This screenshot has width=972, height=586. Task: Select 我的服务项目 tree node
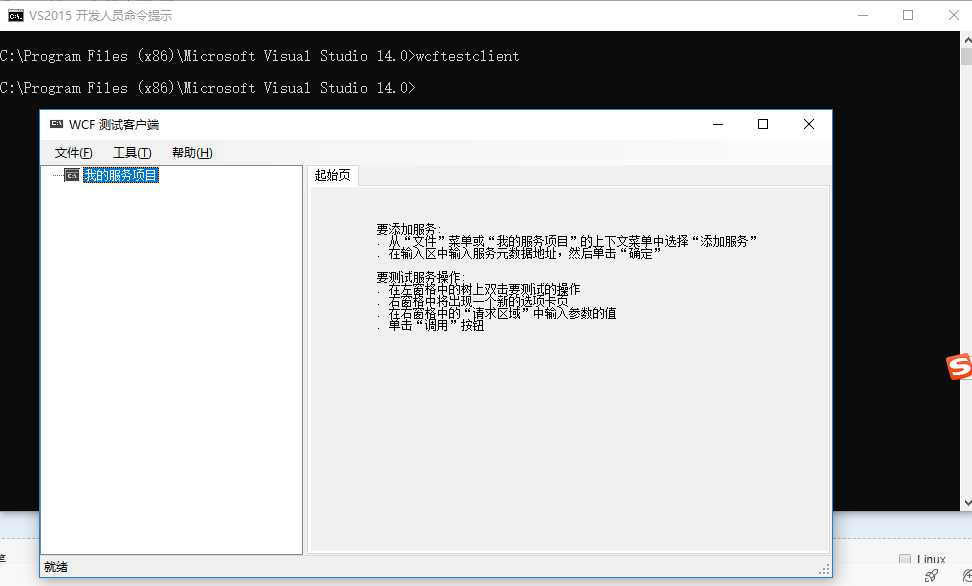pyautogui.click(x=121, y=175)
